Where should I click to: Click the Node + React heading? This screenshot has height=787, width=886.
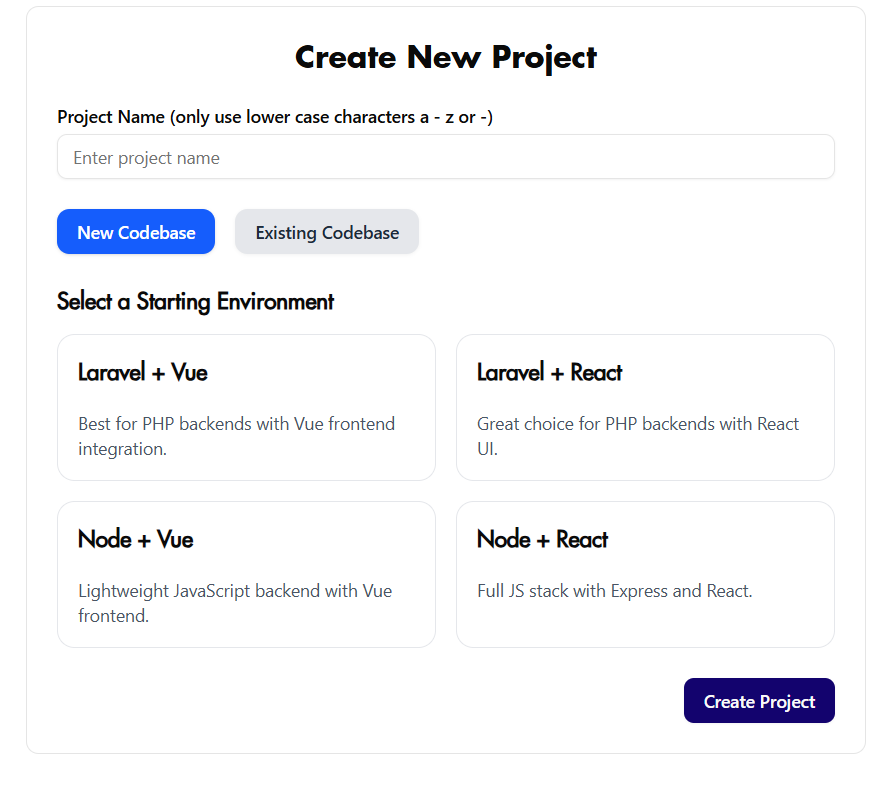coord(542,540)
